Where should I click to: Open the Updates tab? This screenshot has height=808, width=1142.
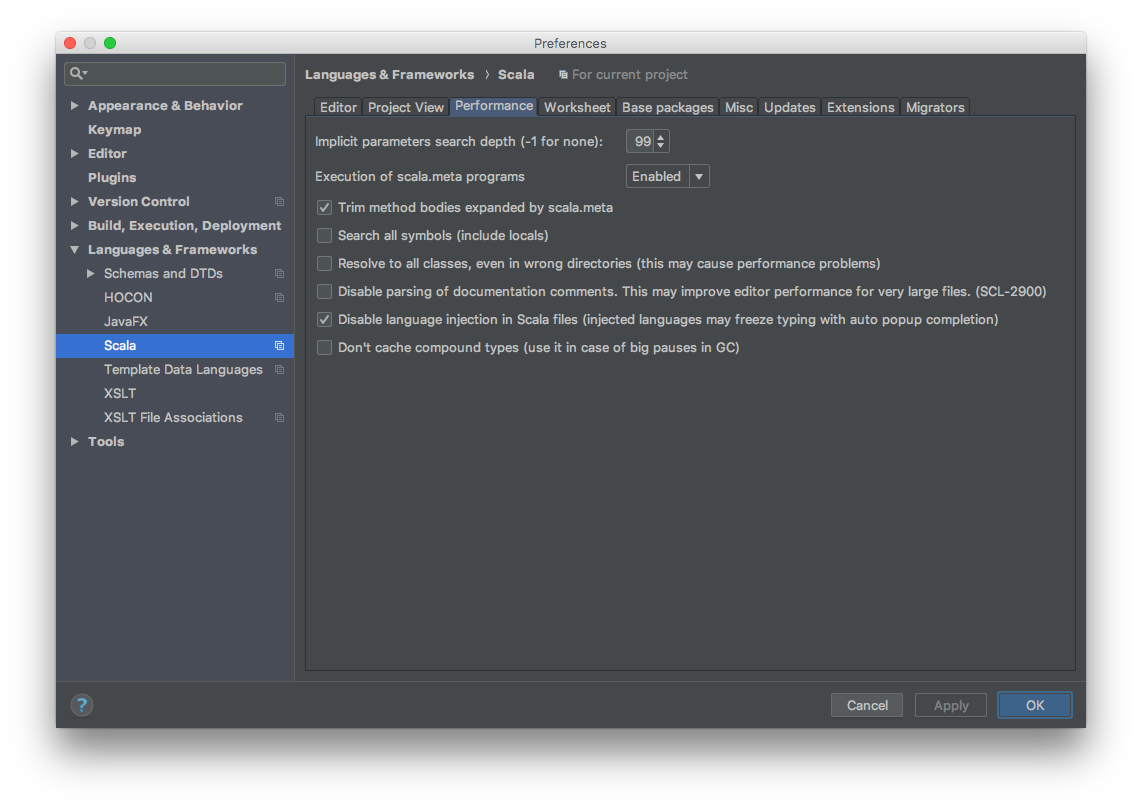[x=789, y=107]
